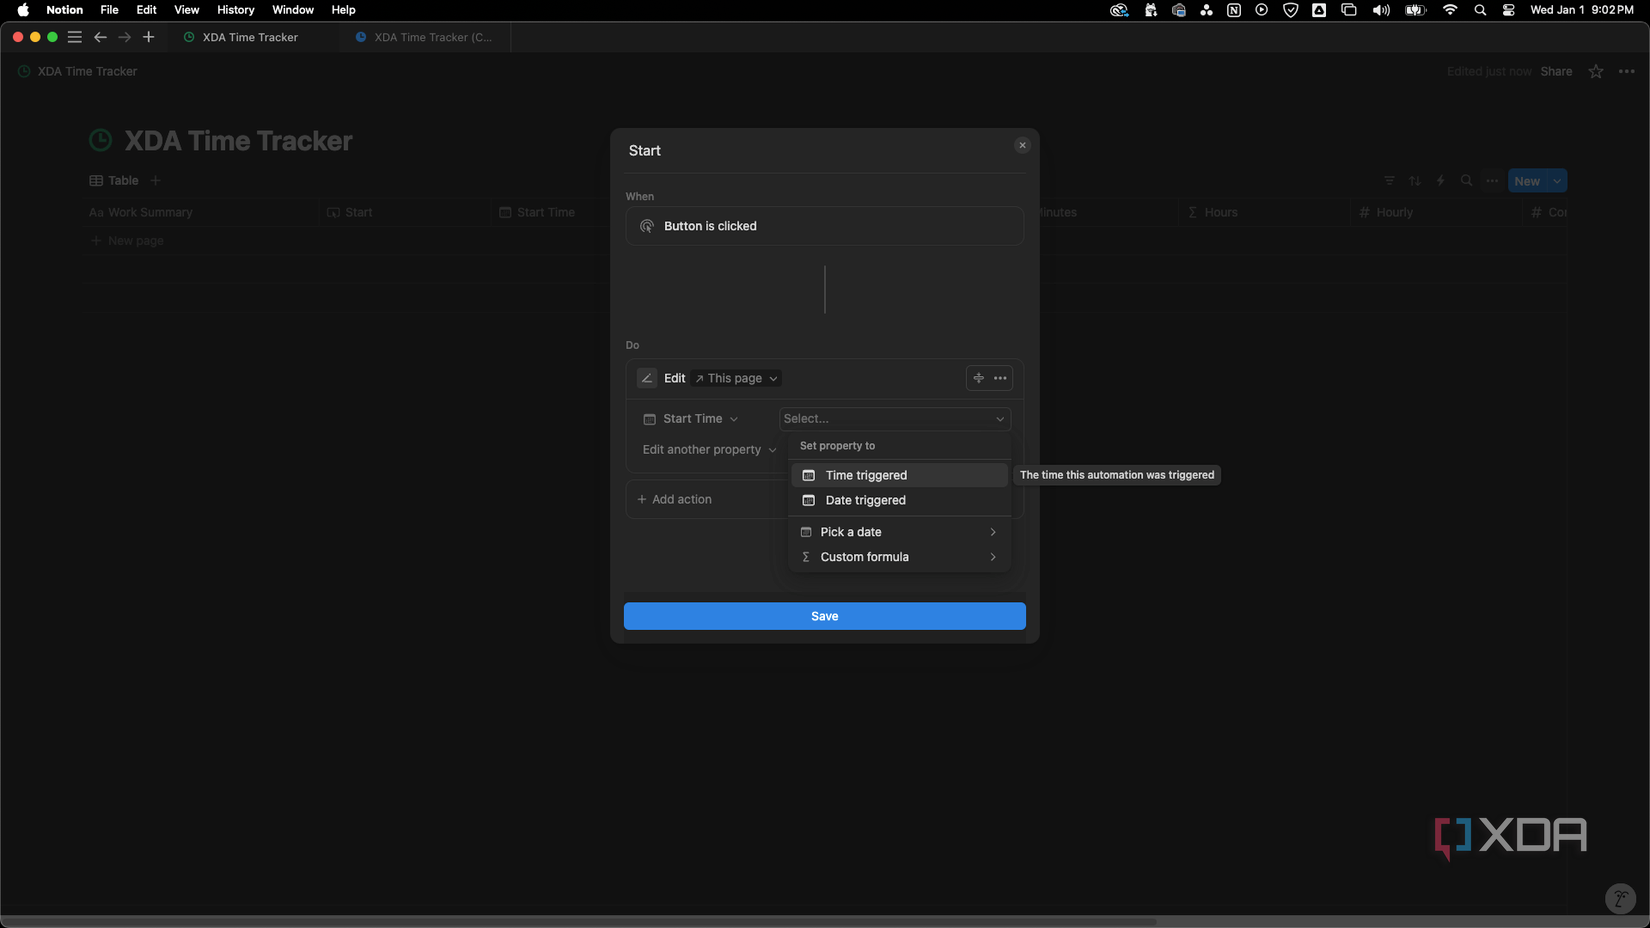Viewport: 1650px width, 928px height.
Task: Click the Button is clicked trigger
Action: click(824, 226)
